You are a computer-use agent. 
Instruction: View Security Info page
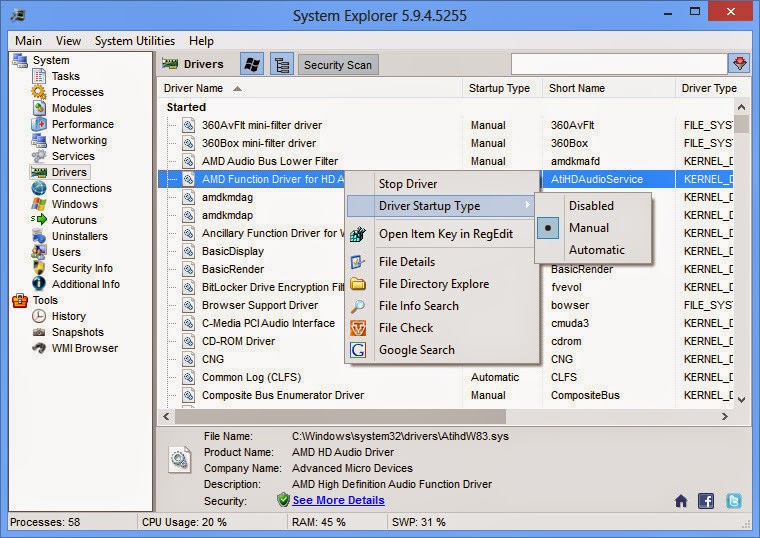click(x=82, y=268)
